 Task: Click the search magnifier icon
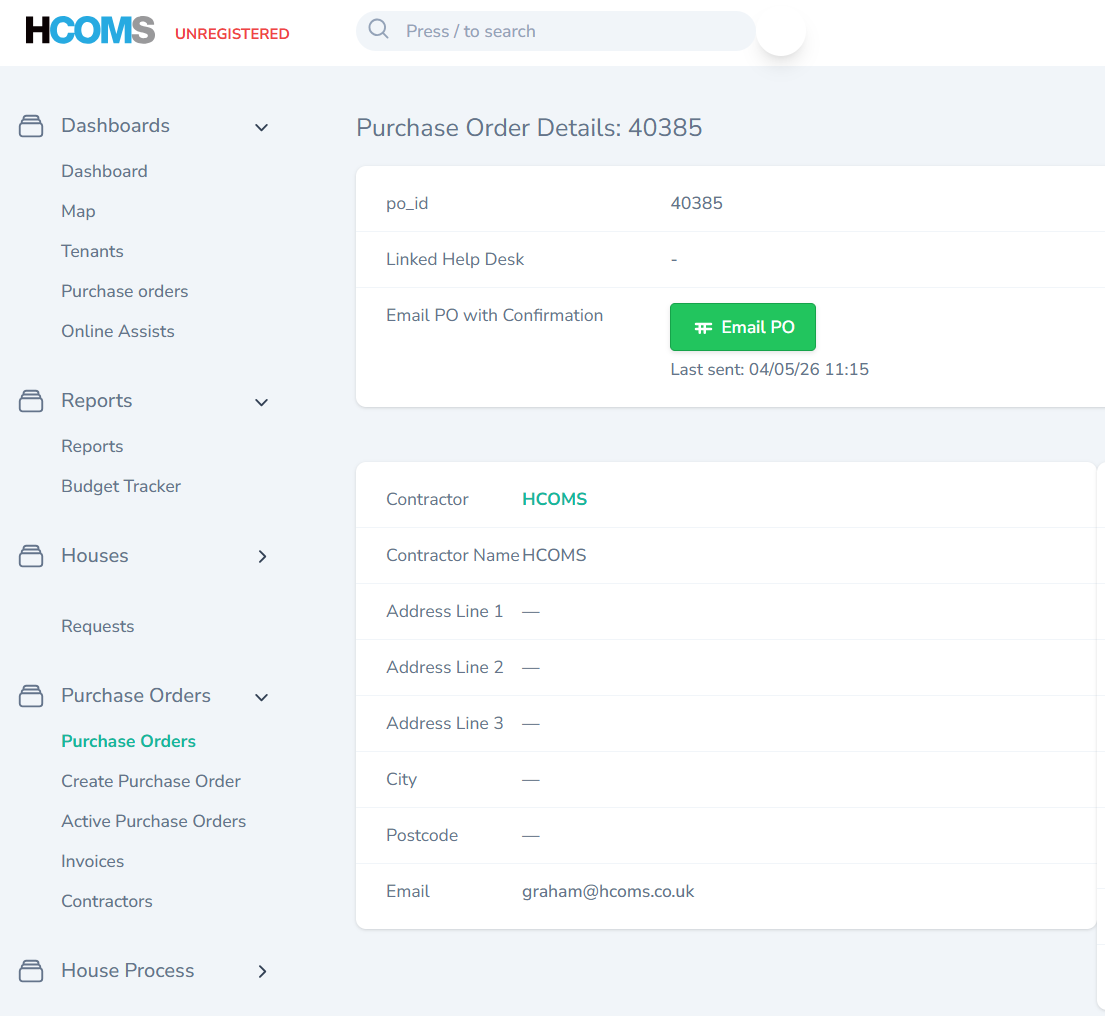click(378, 29)
